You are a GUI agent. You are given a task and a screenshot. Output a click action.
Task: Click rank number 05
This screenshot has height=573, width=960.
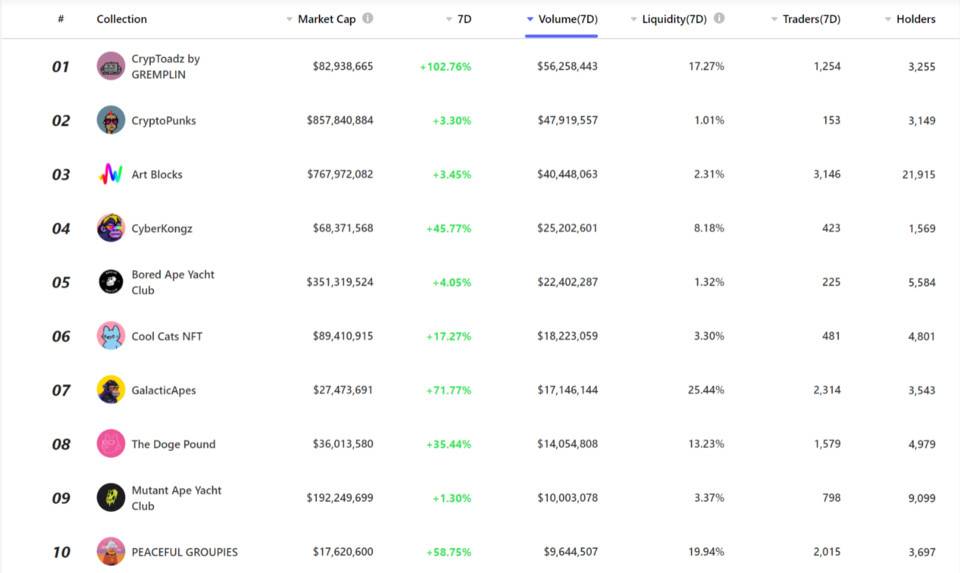click(x=61, y=282)
